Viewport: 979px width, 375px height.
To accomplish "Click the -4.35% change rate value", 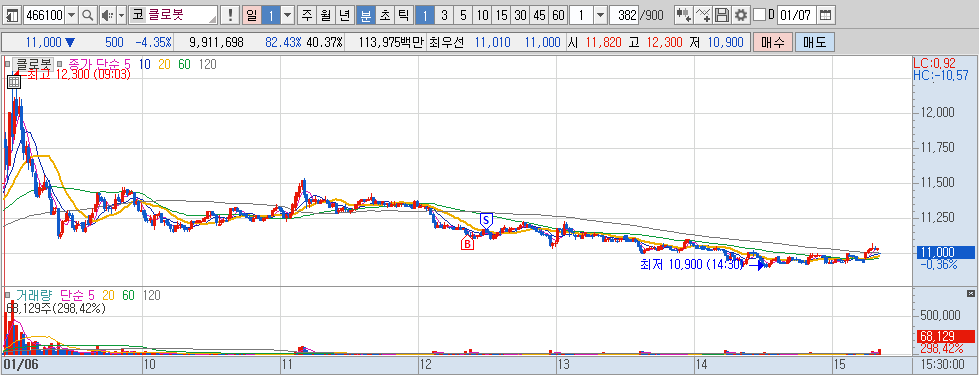I will point(153,42).
